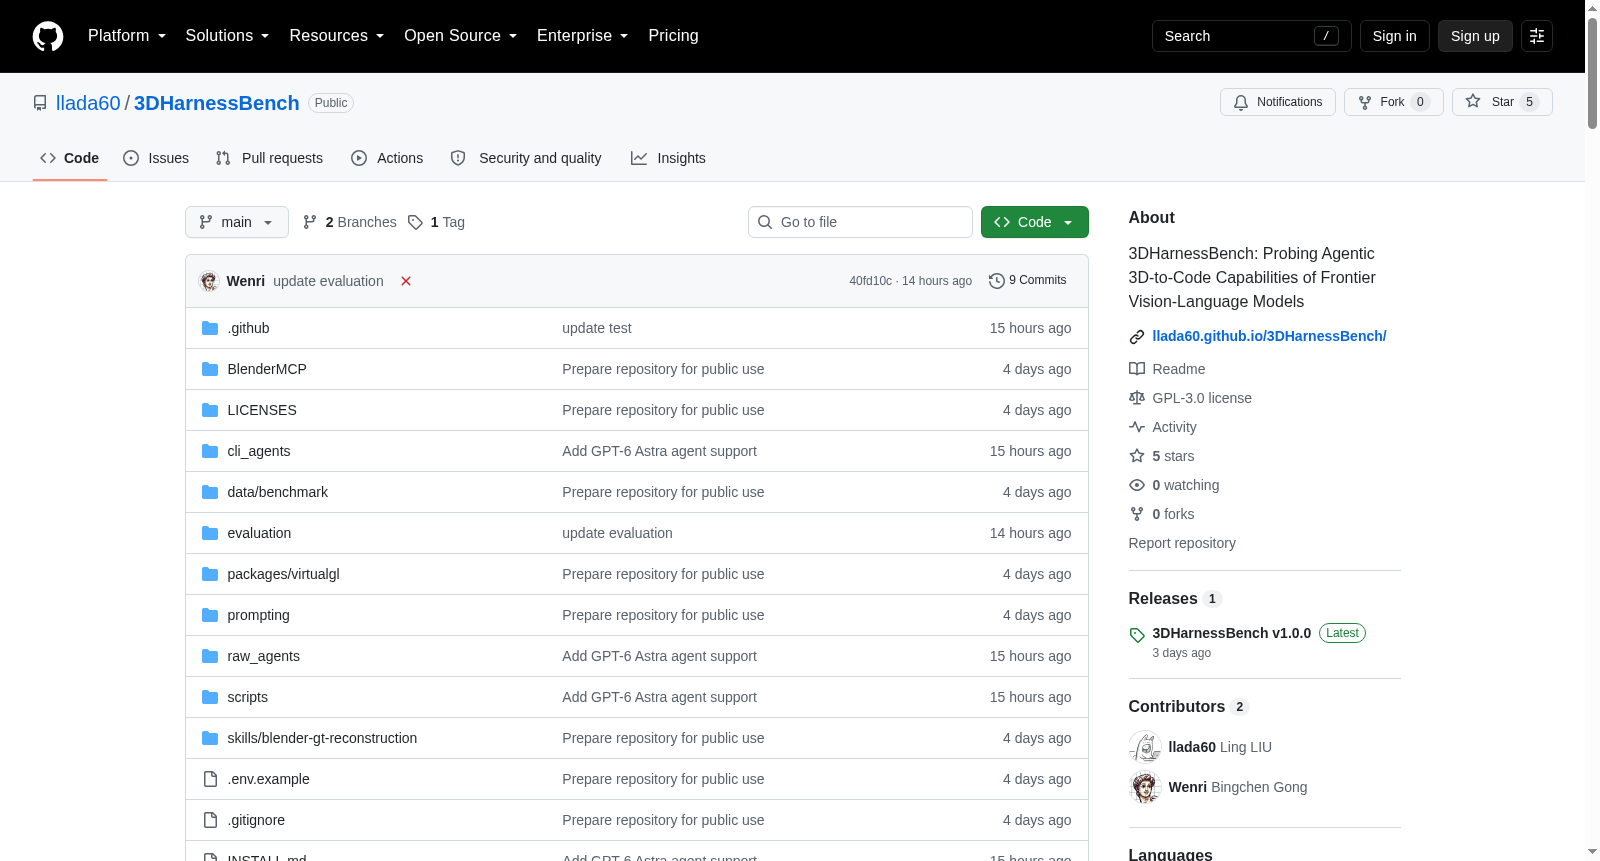Click the Go to file input
Screen dimensions: 1600x861
[860, 222]
